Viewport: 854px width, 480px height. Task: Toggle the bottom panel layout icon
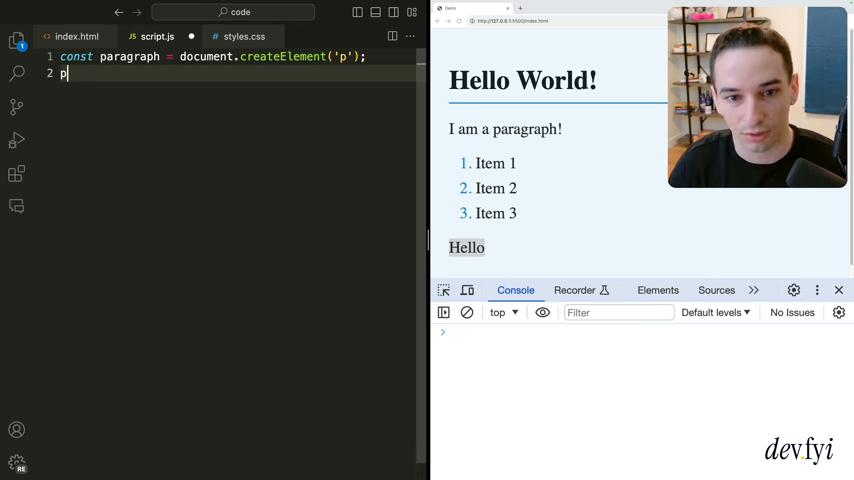pos(375,12)
